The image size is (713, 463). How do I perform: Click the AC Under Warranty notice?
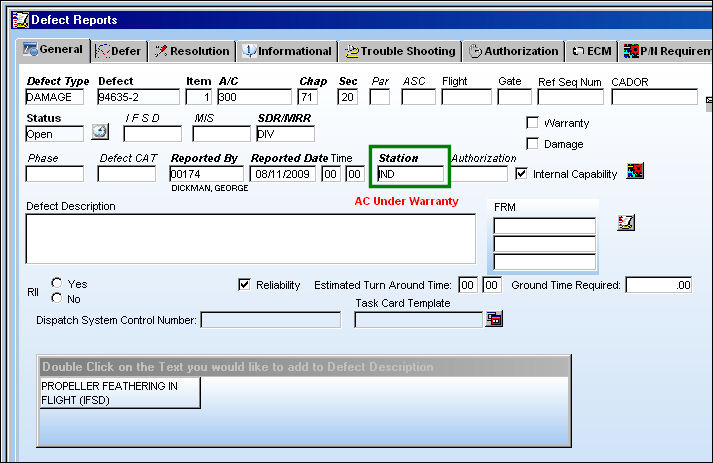tap(407, 201)
